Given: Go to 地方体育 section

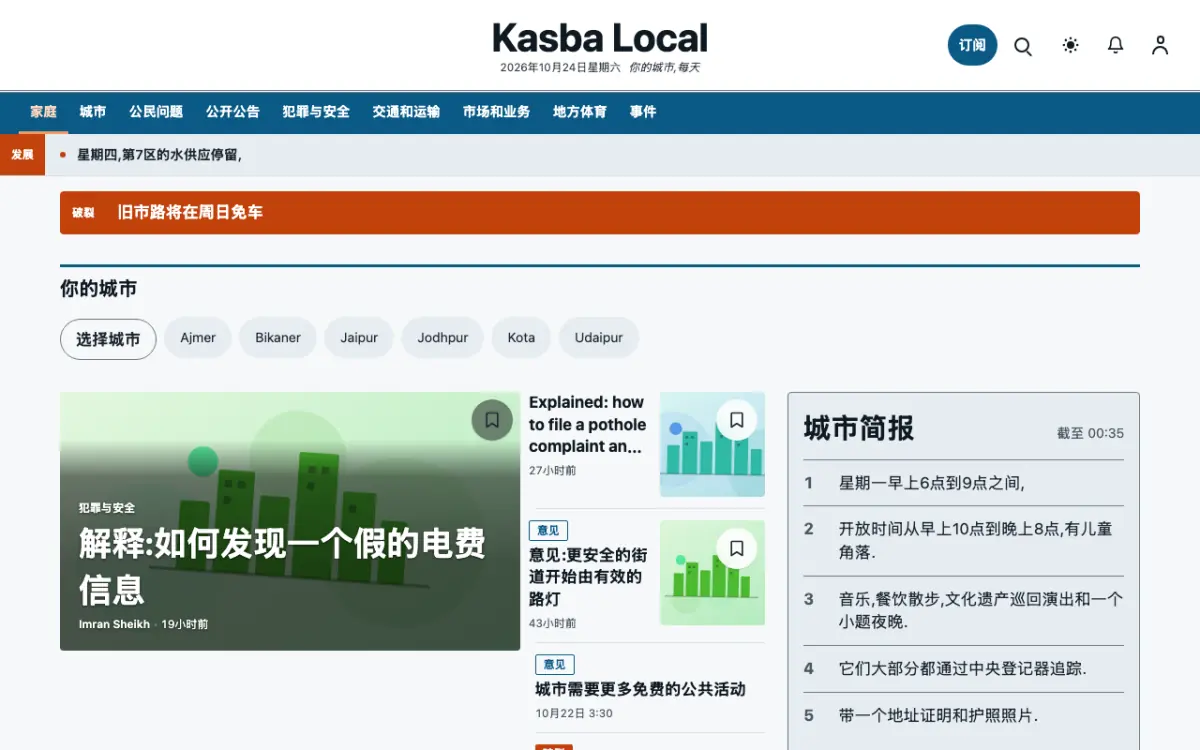Looking at the screenshot, I should coord(580,112).
